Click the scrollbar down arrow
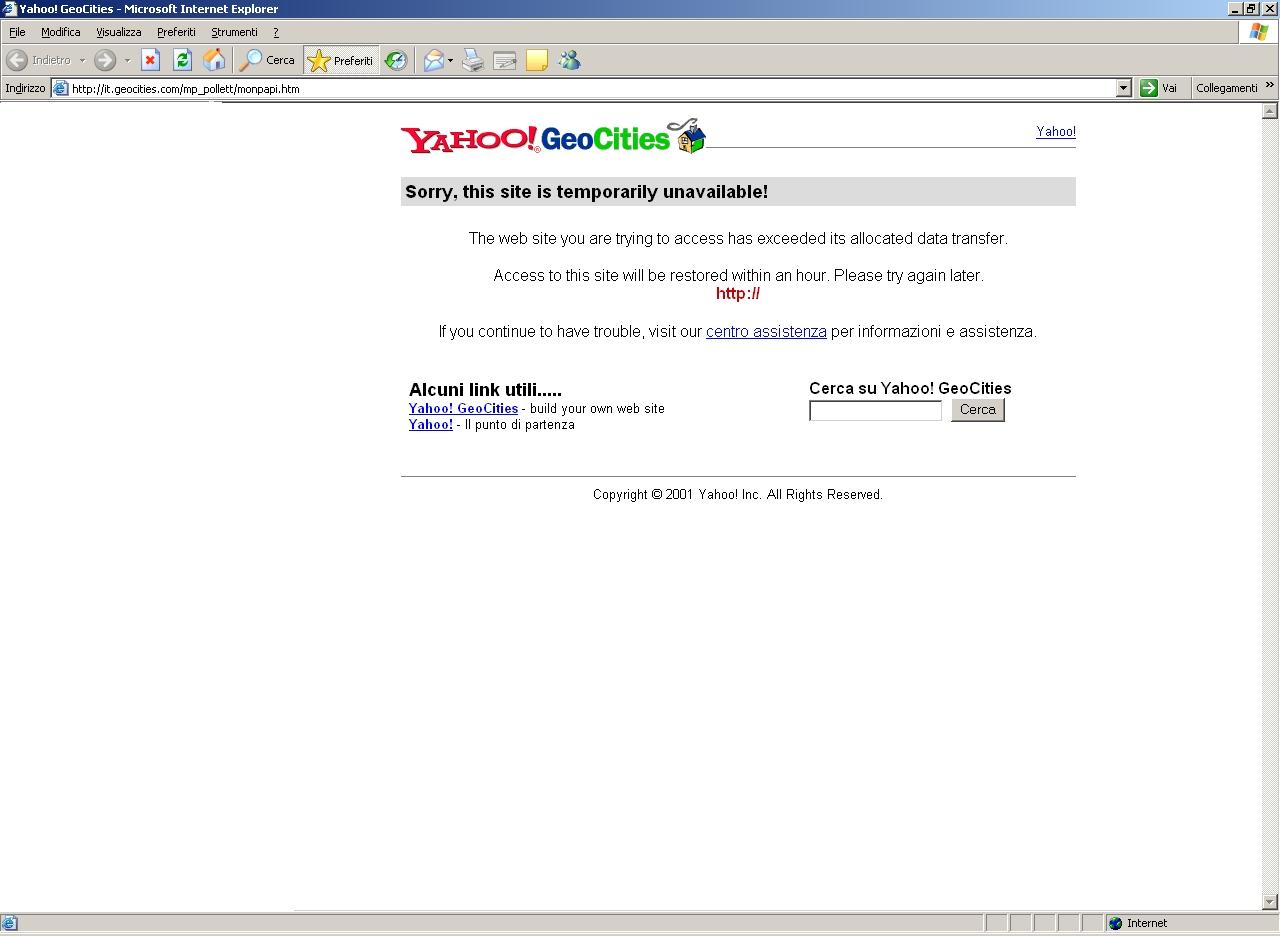1280x936 pixels. 1270,902
